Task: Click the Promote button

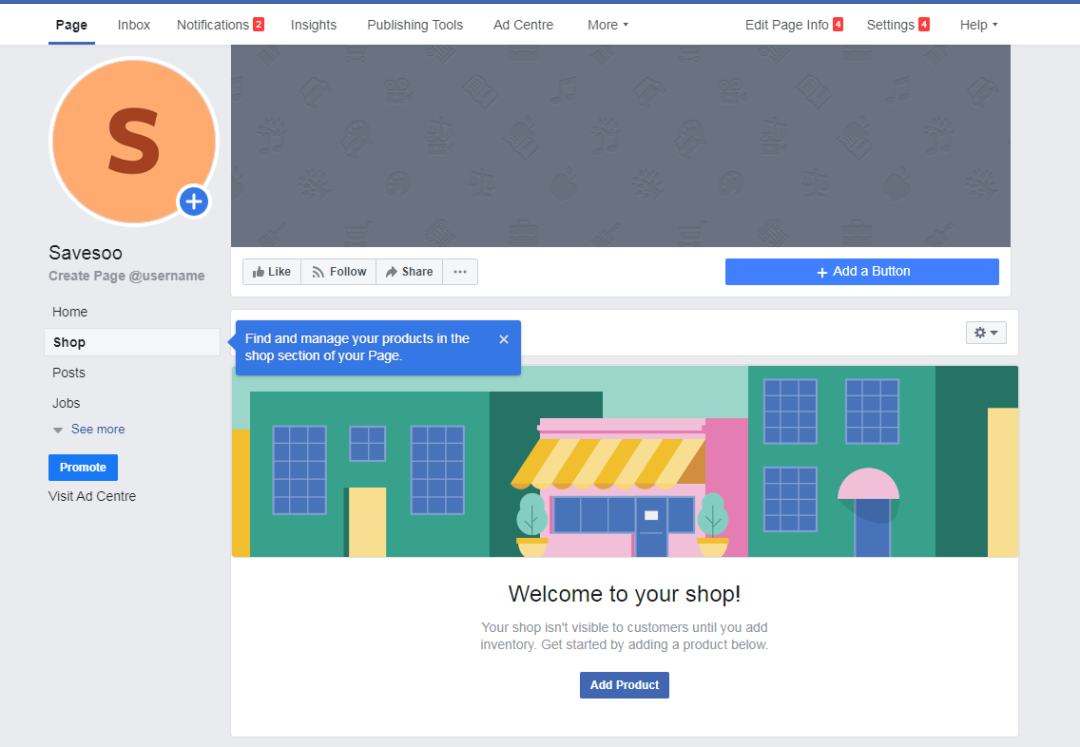Action: (x=83, y=467)
